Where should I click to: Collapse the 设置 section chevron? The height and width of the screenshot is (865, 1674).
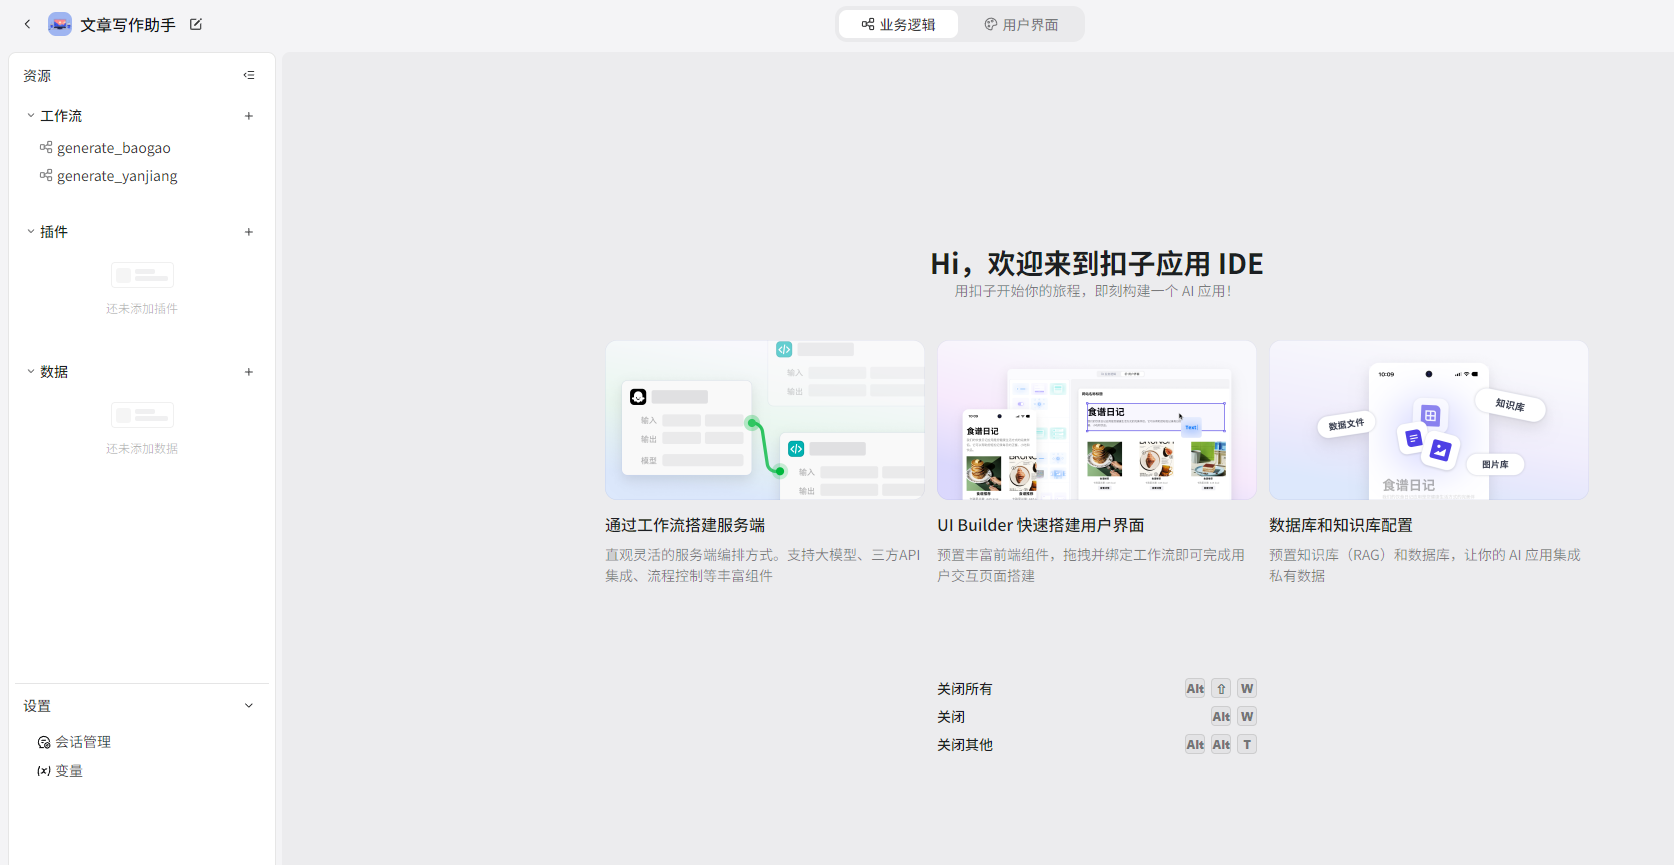click(249, 706)
